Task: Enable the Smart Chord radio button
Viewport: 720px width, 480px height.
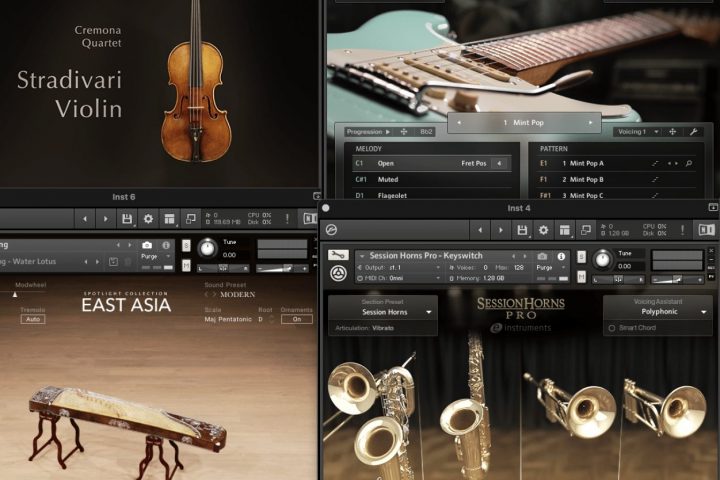Action: click(612, 328)
